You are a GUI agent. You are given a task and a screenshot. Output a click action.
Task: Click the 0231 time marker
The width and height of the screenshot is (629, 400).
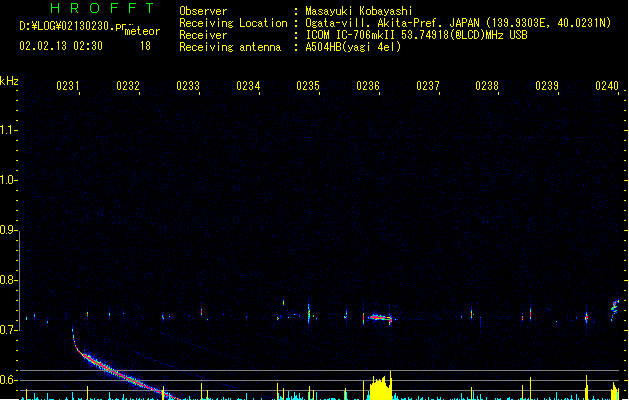(68, 86)
